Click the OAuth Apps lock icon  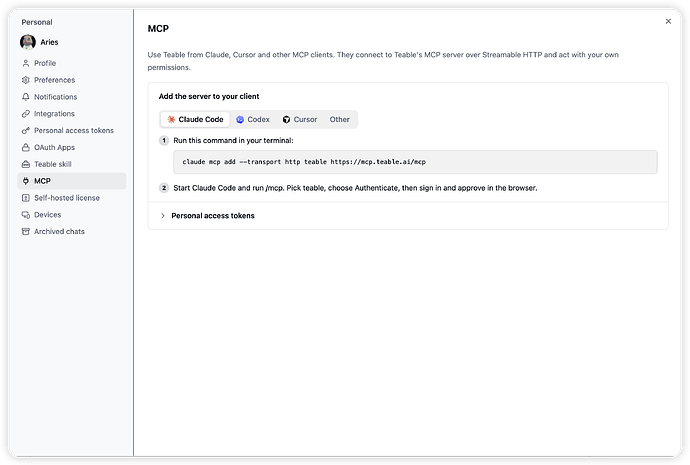pyautogui.click(x=26, y=147)
